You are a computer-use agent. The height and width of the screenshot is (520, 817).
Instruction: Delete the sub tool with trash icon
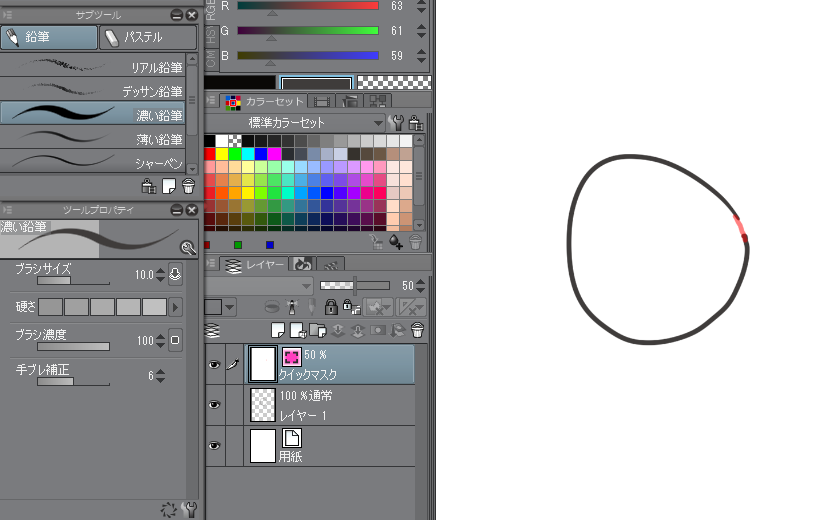coord(189,186)
